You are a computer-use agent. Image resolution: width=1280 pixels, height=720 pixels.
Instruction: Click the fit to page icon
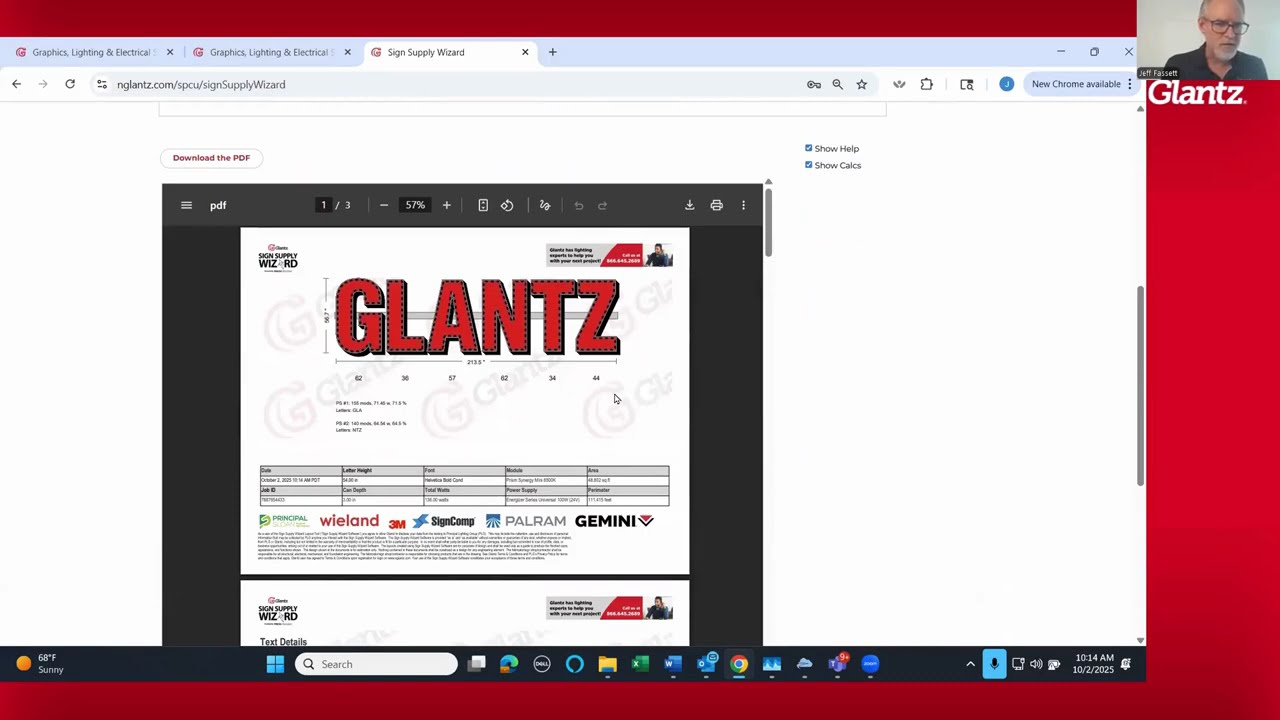tap(483, 205)
